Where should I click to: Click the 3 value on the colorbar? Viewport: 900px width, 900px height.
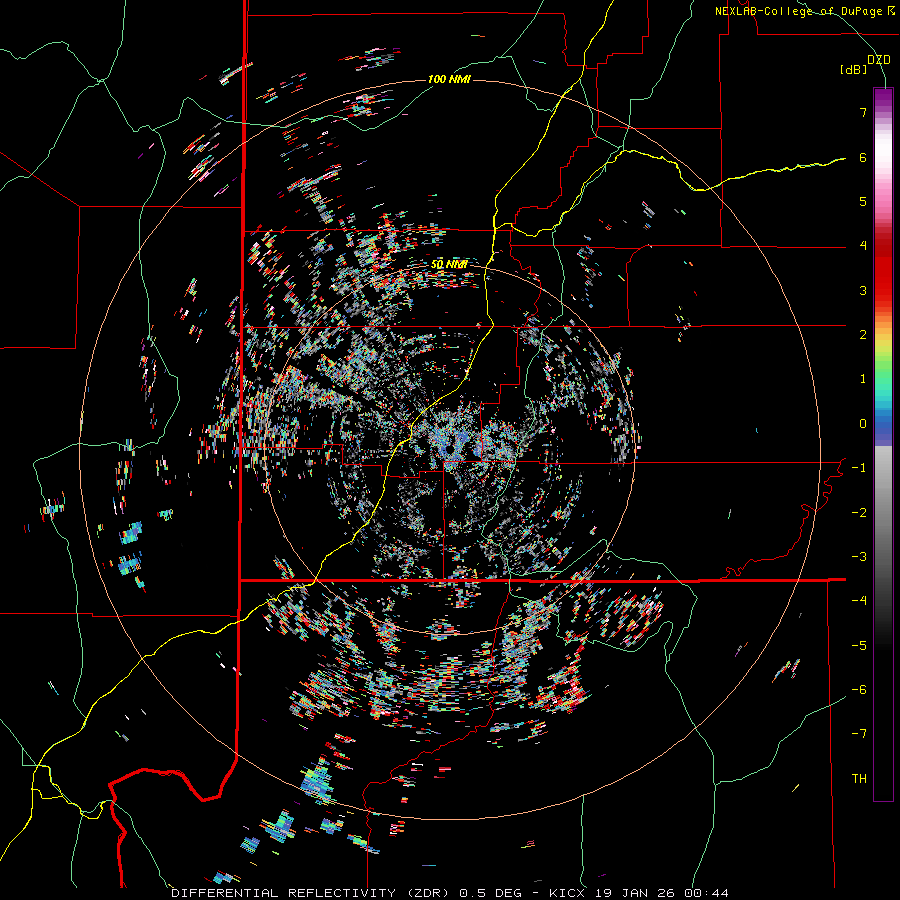click(863, 290)
